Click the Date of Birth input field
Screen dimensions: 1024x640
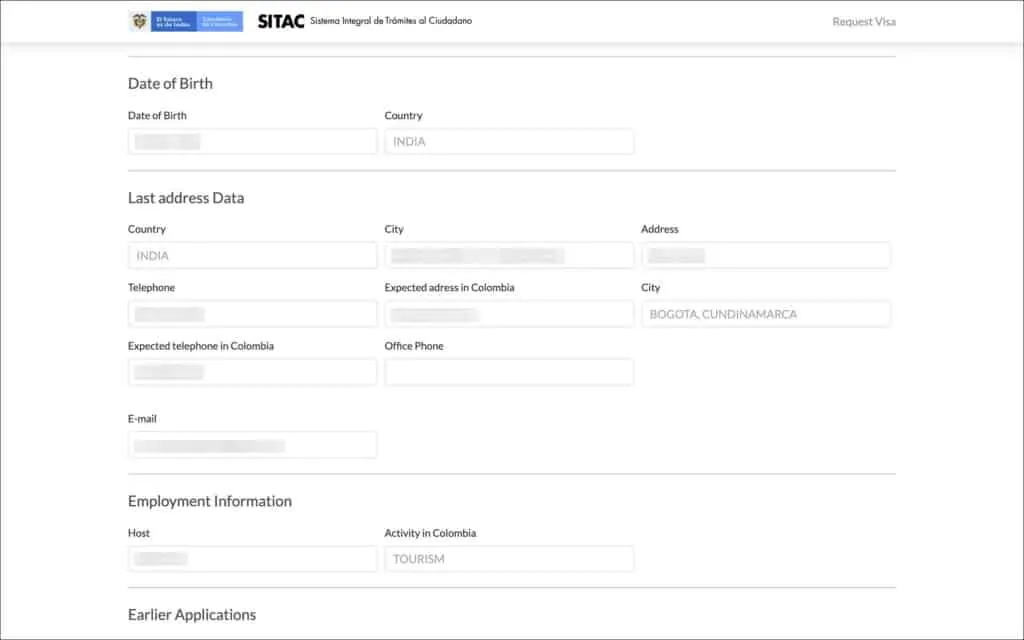(x=253, y=141)
